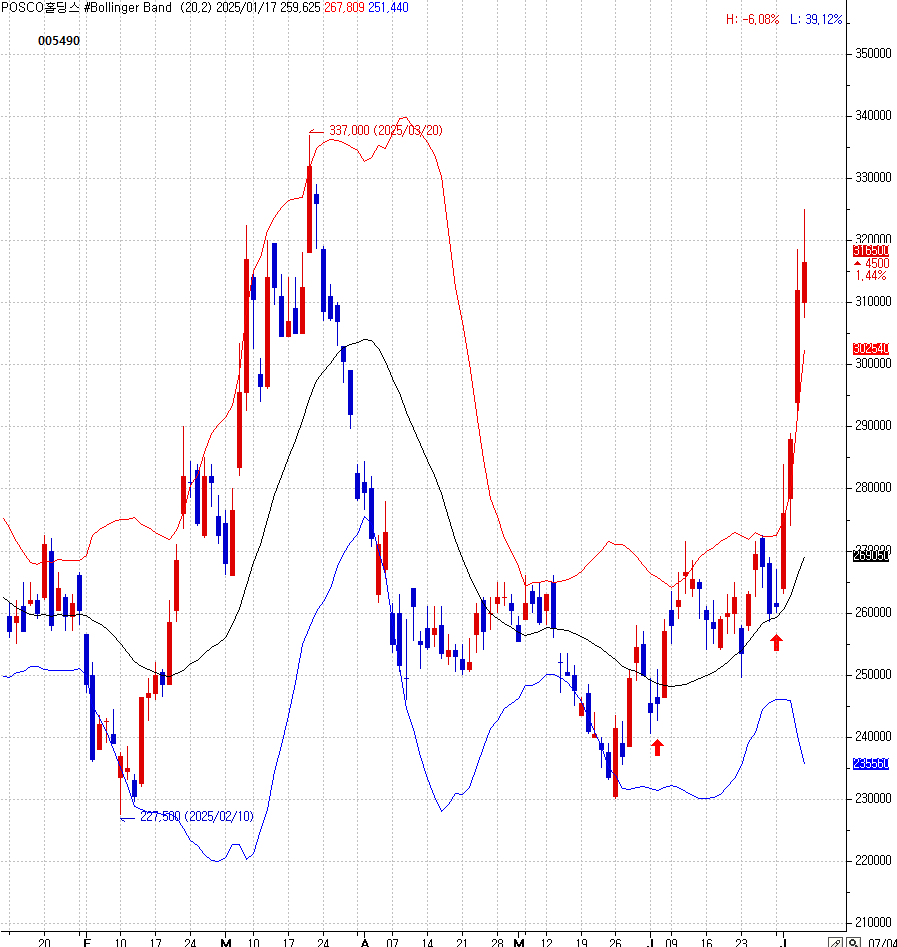The width and height of the screenshot is (897, 947).
Task: Click the 330000 price axis label
Action: pos(873,178)
